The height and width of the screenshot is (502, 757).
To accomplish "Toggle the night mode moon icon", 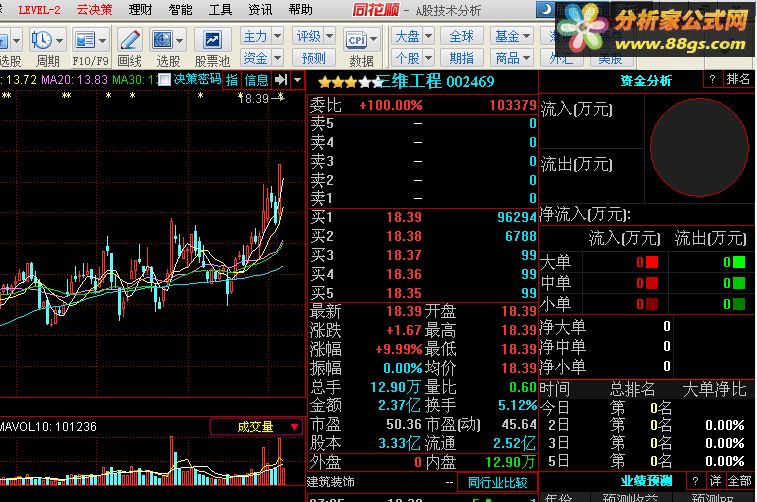I will 547,9.
